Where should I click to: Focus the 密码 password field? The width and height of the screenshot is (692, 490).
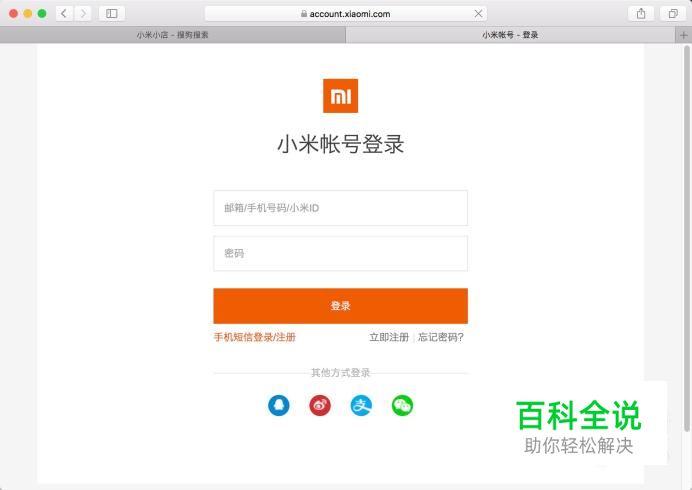click(340, 253)
